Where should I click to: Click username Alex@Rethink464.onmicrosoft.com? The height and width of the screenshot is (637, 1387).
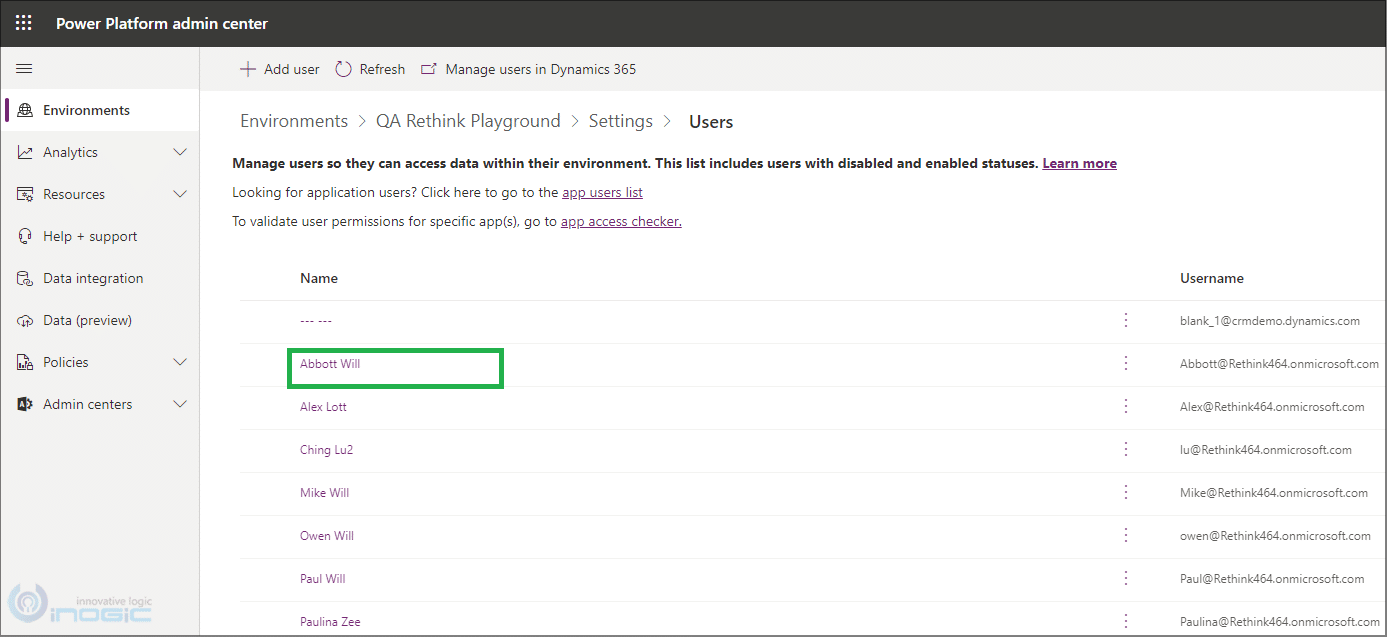click(x=1272, y=407)
